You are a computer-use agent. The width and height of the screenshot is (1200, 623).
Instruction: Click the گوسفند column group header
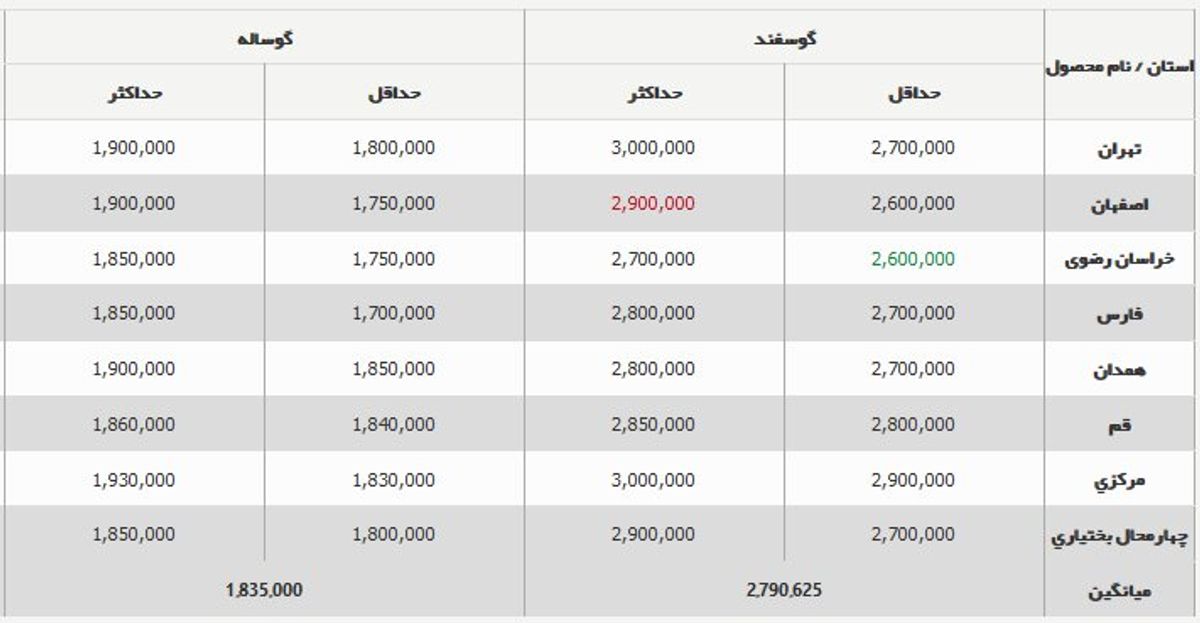784,40
